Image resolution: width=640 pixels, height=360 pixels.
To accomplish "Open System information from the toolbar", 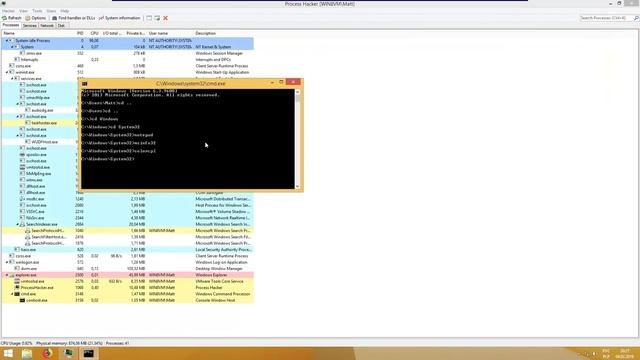I will point(120,18).
